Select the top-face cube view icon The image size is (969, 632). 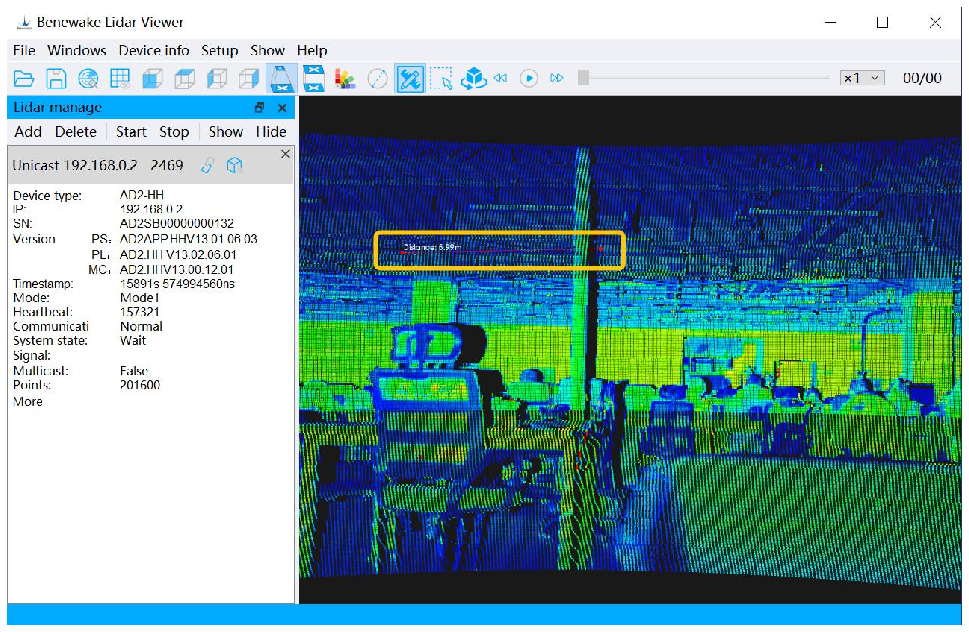(184, 78)
